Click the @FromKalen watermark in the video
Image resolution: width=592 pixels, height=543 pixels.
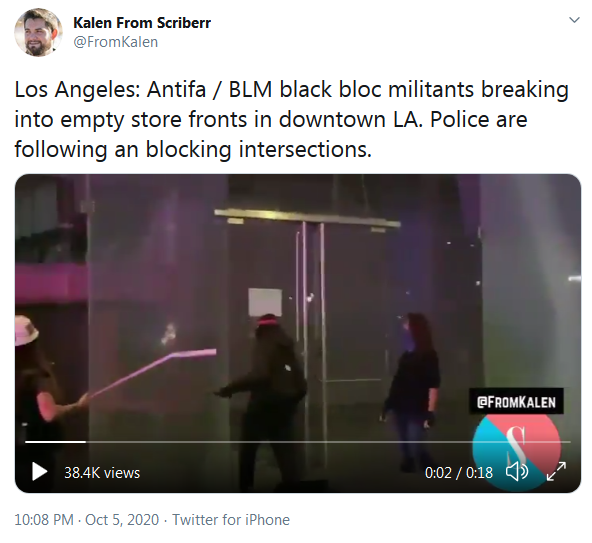(x=516, y=402)
